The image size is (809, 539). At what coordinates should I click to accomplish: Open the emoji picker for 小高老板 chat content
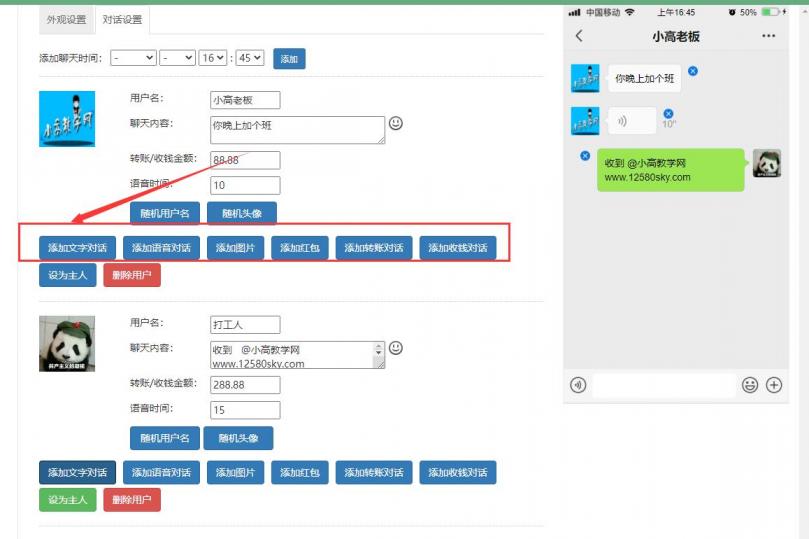coord(396,123)
